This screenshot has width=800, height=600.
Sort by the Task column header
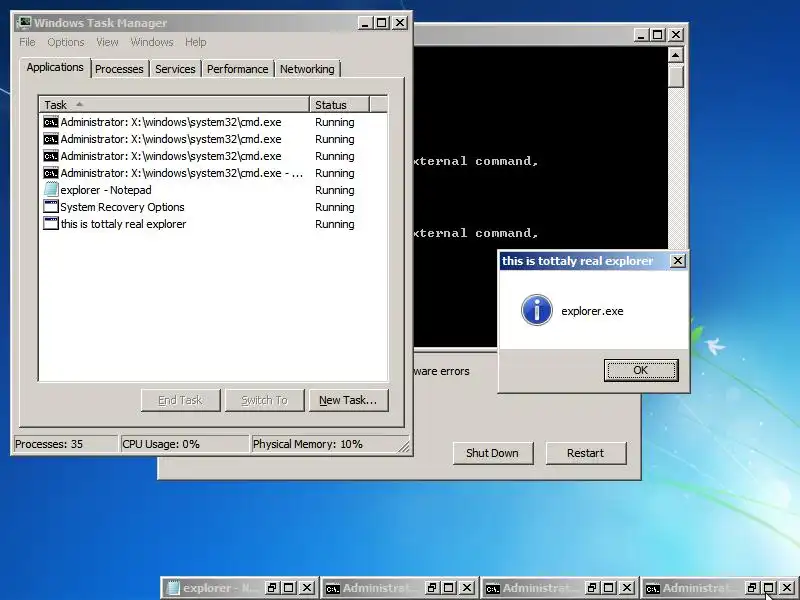[x=174, y=105]
